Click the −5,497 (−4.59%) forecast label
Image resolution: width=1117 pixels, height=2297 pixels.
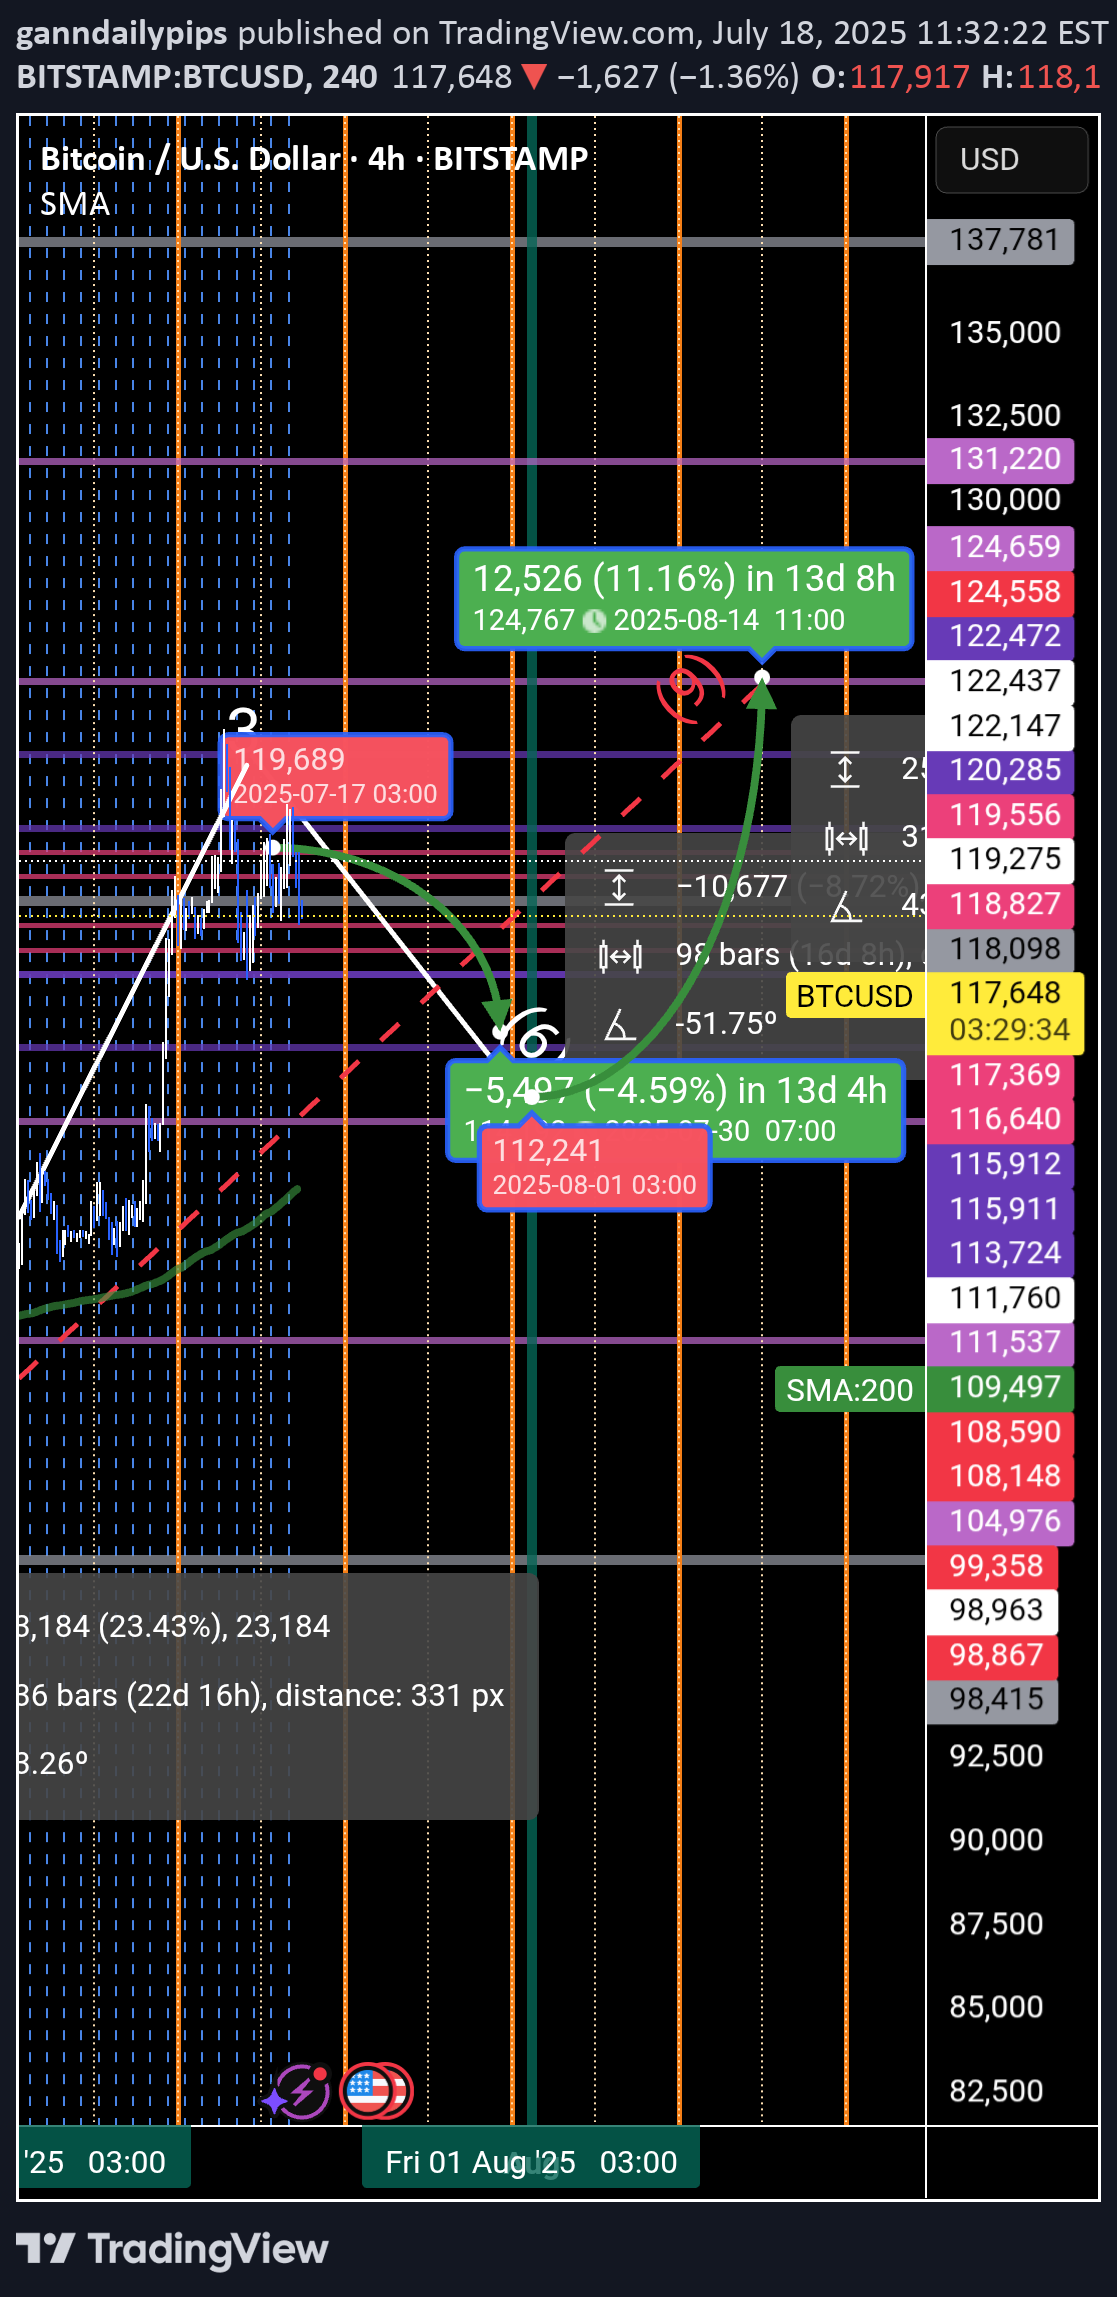[x=676, y=1090]
